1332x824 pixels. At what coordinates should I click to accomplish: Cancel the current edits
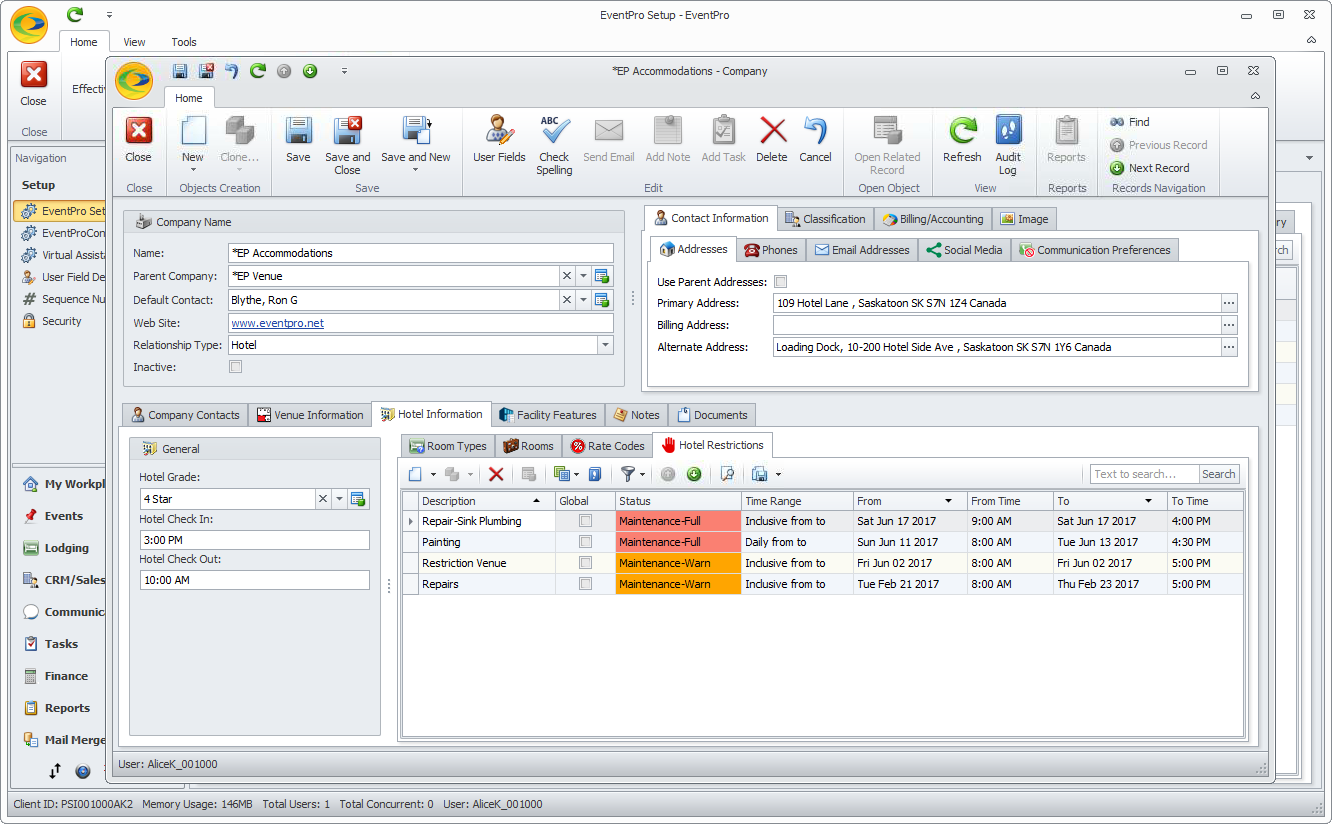815,140
